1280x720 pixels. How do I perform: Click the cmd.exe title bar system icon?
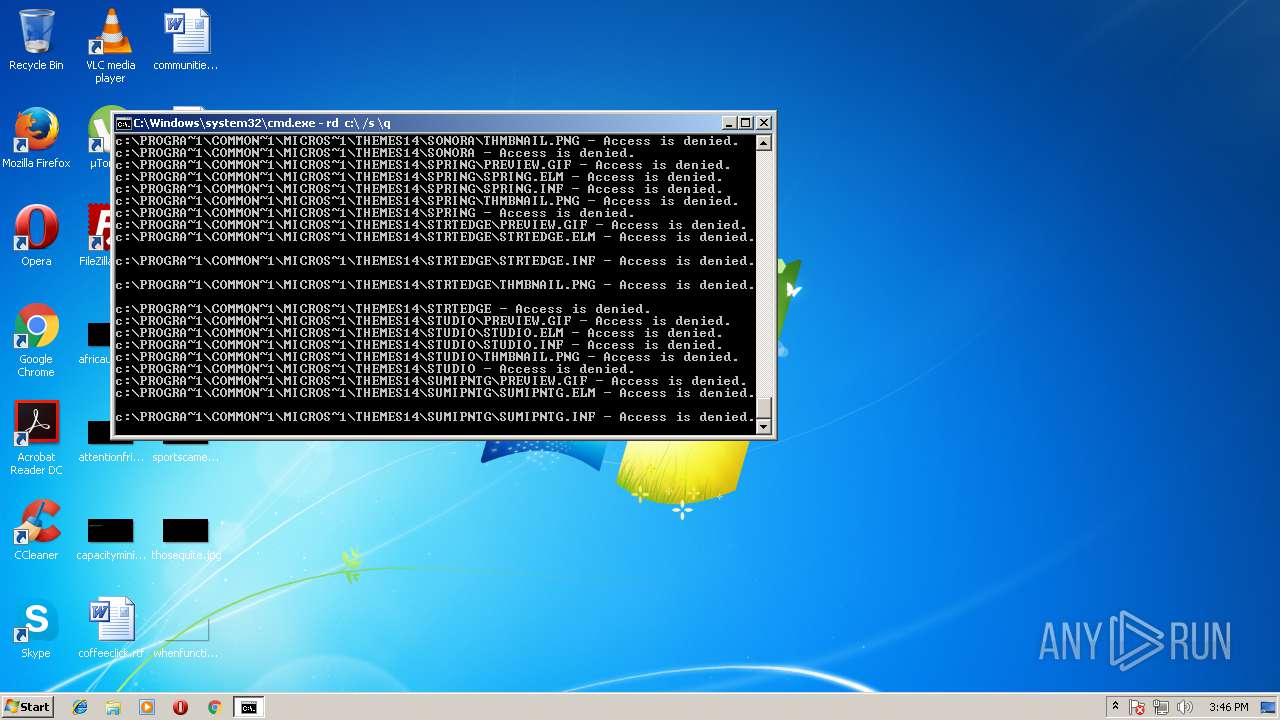[124, 123]
